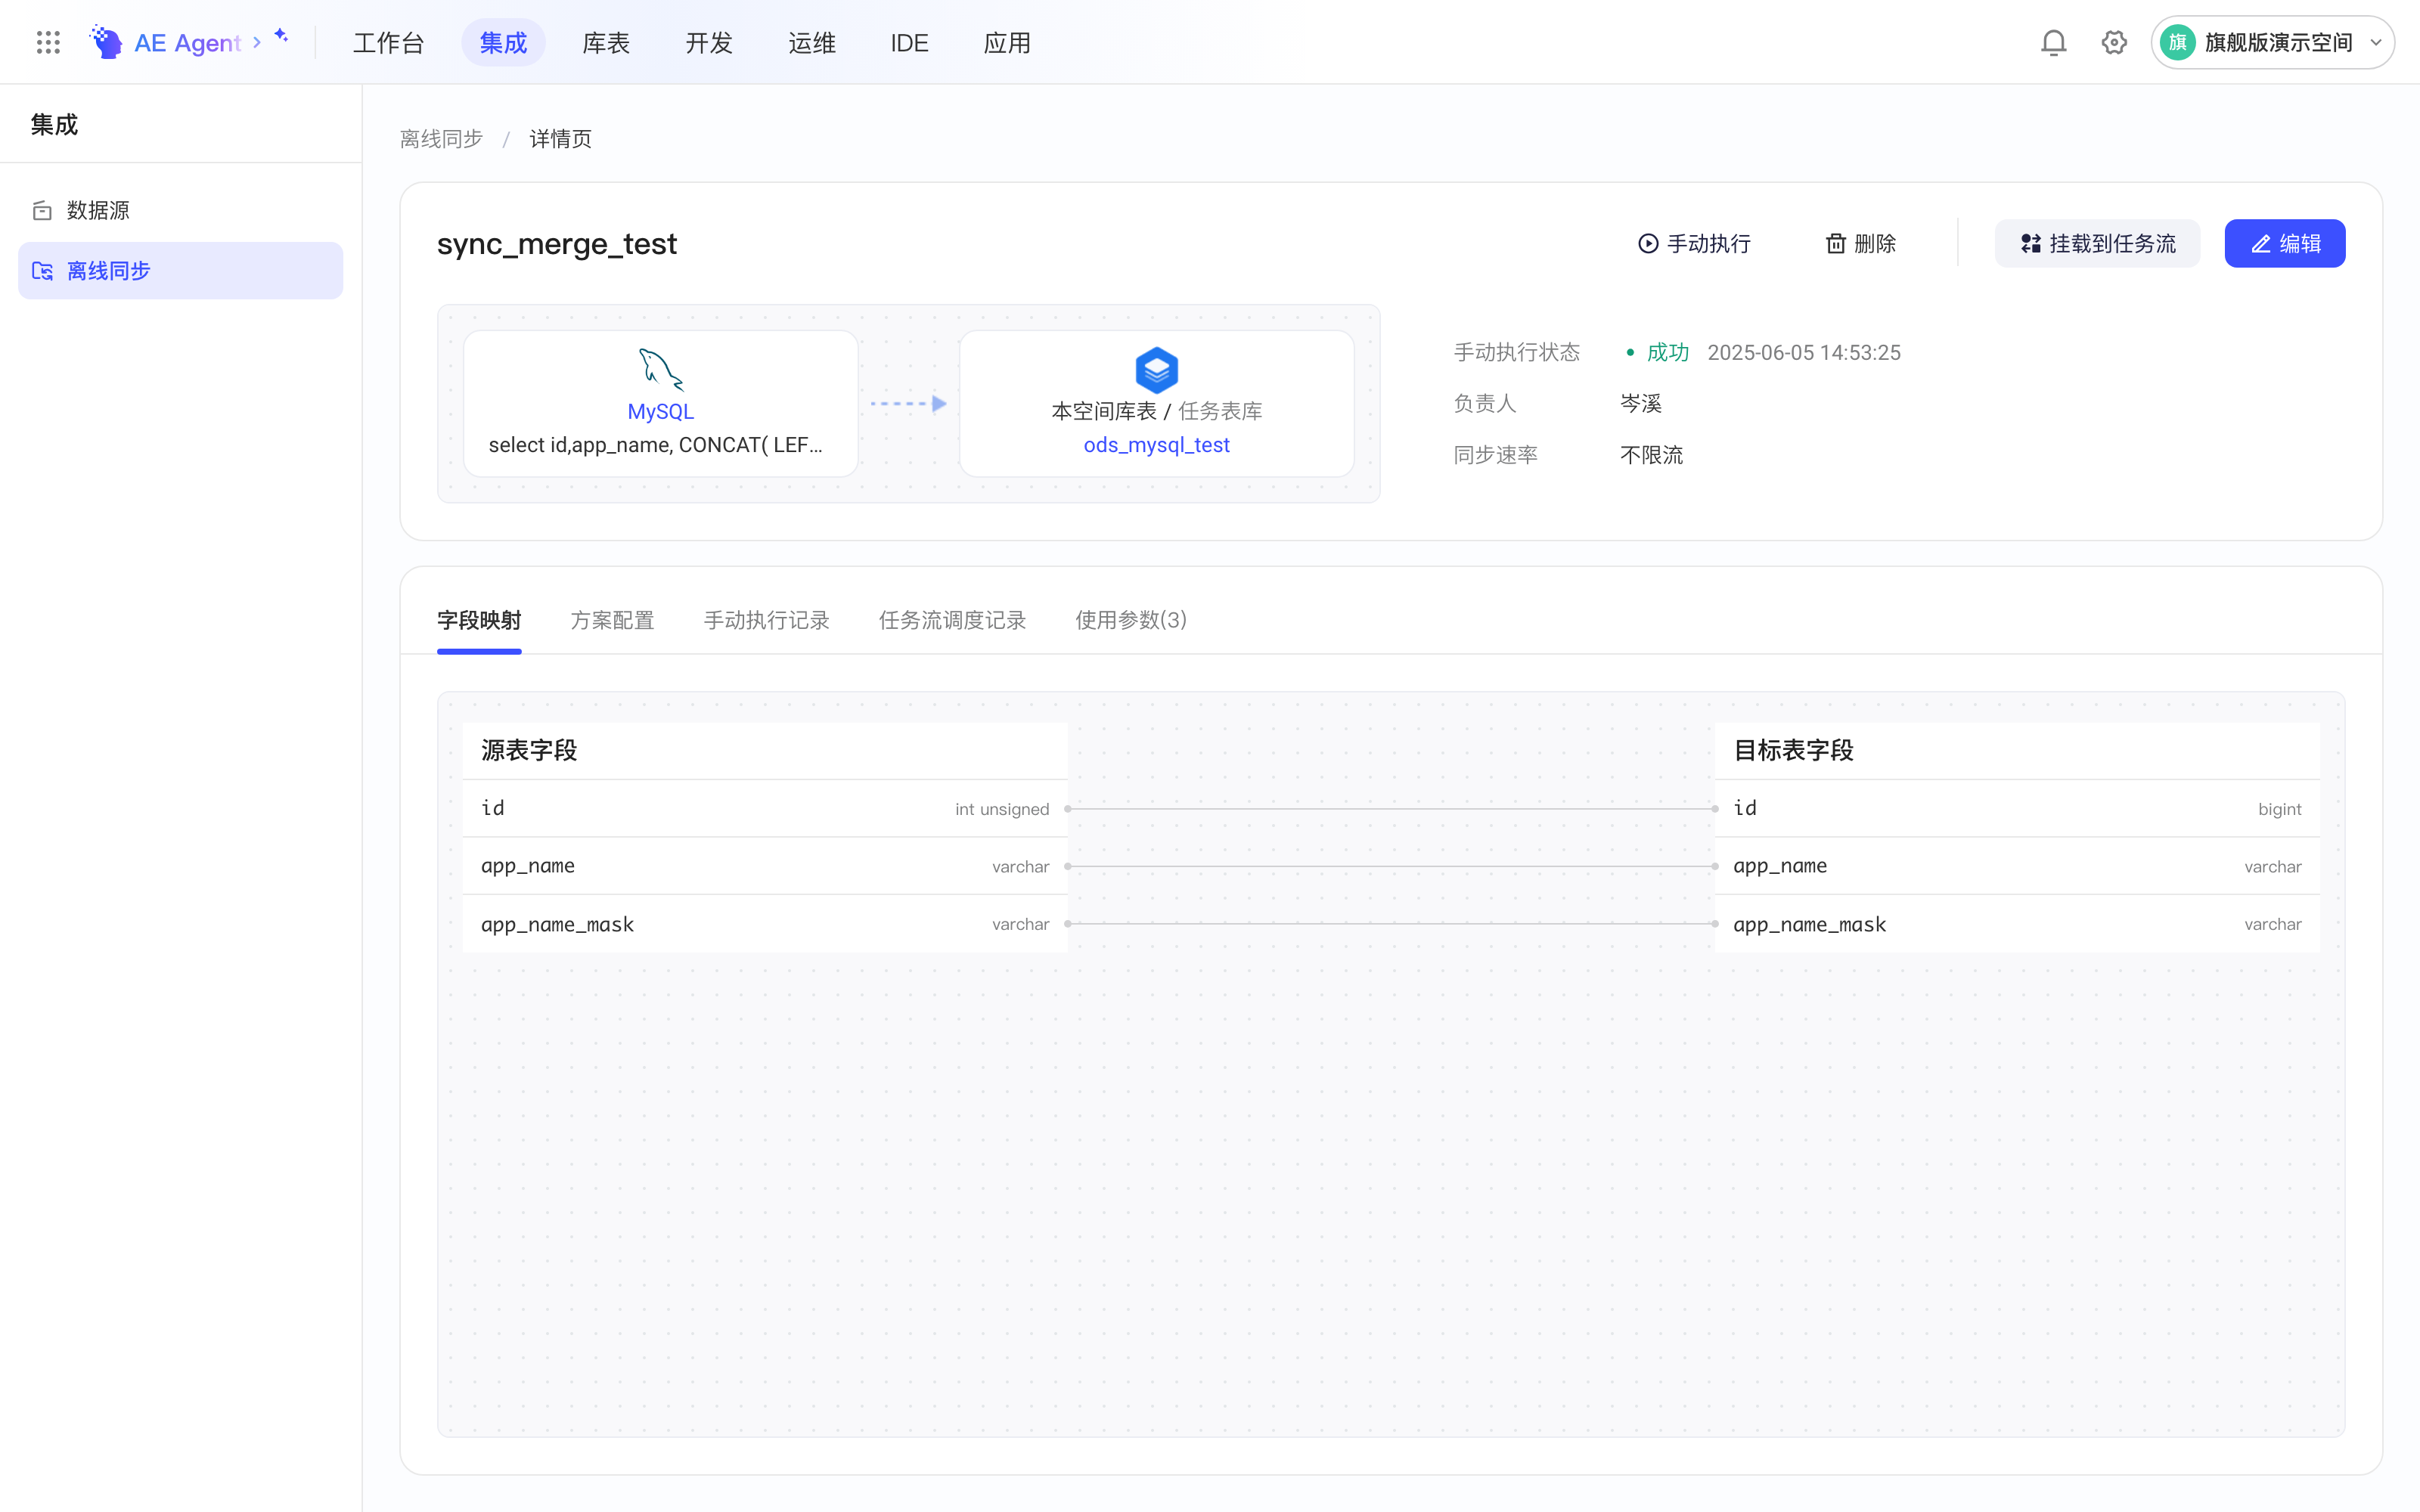Image resolution: width=2420 pixels, height=1512 pixels.
Task: Select 数据源 in the sidebar
Action: pyautogui.click(x=180, y=210)
